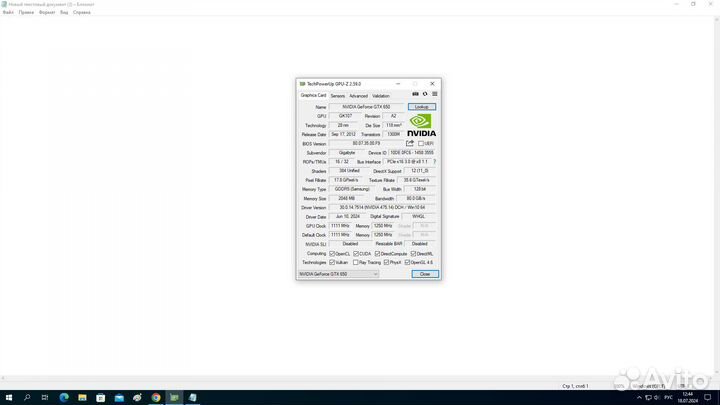Switch to the Sensors tab
Viewport: 720px width, 405px height.
[338, 96]
